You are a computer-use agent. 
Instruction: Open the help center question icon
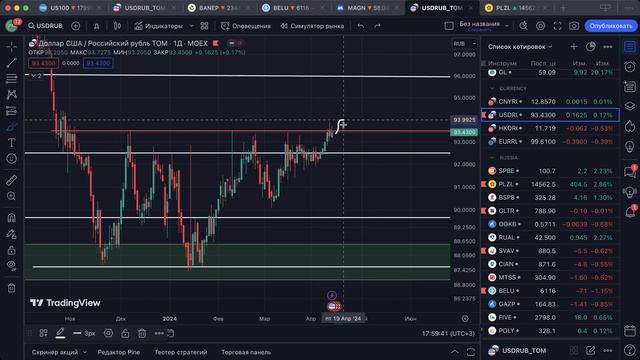point(630,350)
